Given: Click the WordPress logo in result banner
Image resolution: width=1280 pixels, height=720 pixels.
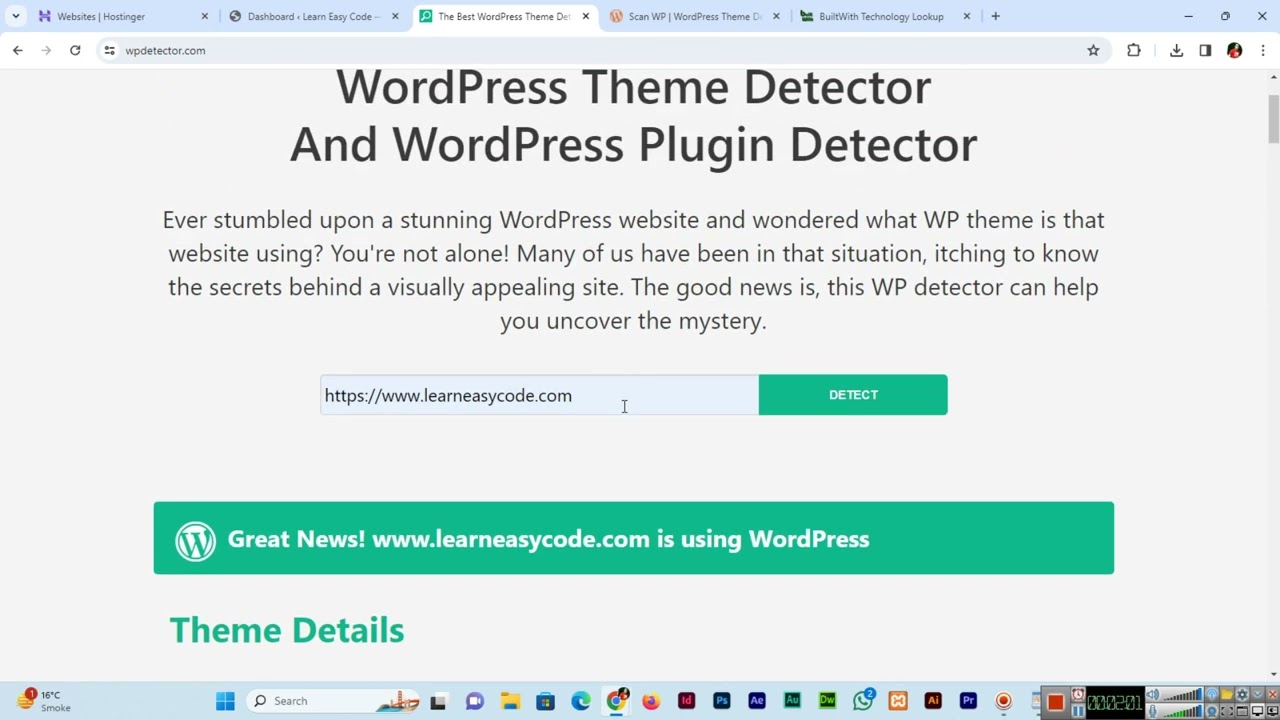Looking at the screenshot, I should pyautogui.click(x=195, y=540).
